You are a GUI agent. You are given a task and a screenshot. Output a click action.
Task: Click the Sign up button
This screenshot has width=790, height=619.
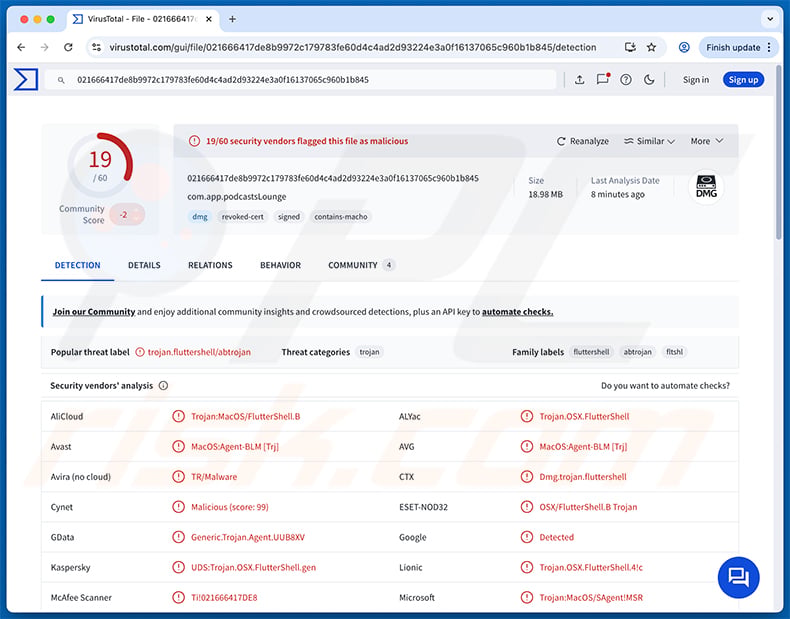click(743, 80)
